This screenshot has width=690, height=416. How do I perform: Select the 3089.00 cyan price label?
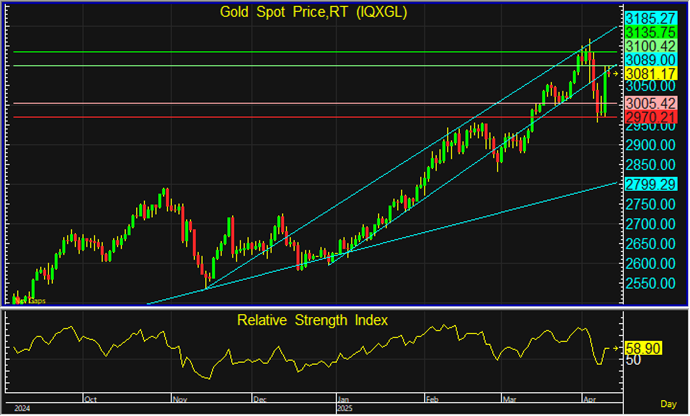click(x=650, y=59)
